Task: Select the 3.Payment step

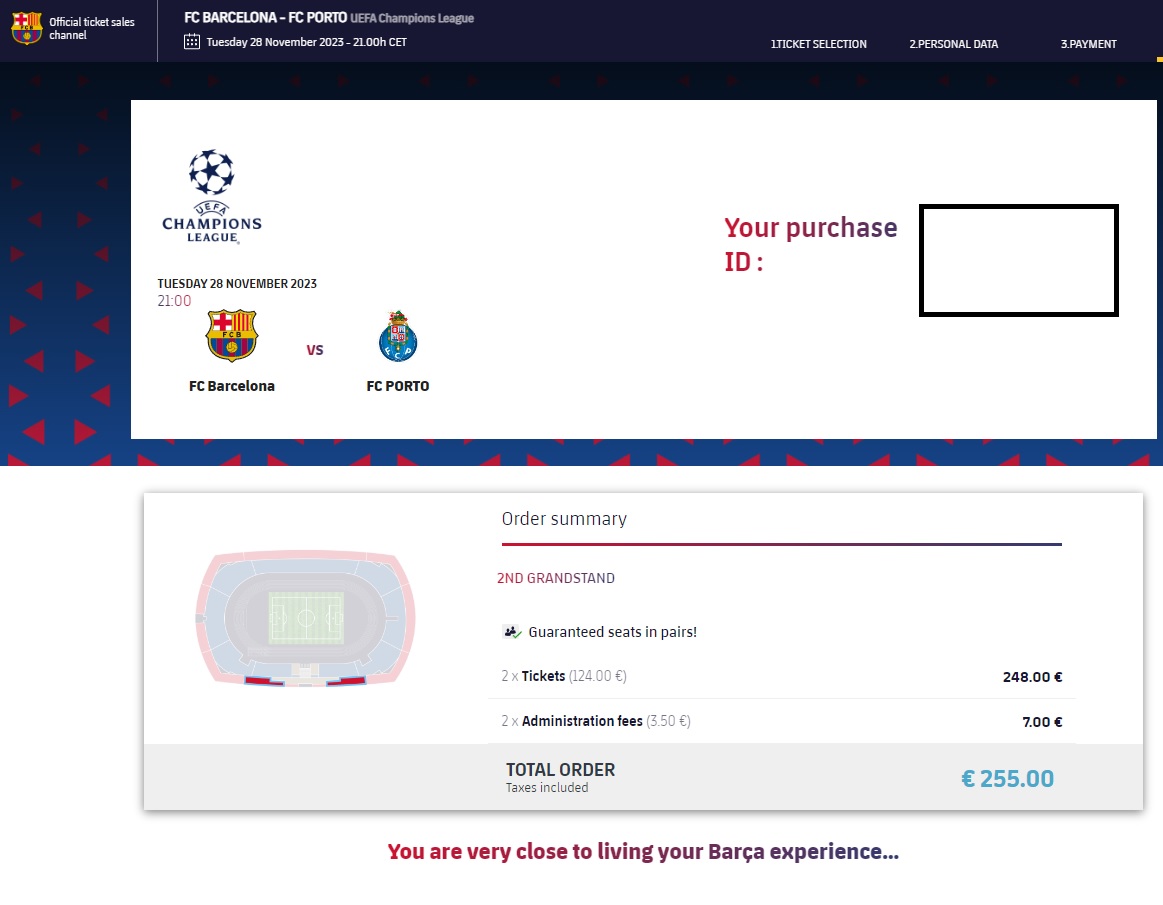Action: click(x=1088, y=44)
